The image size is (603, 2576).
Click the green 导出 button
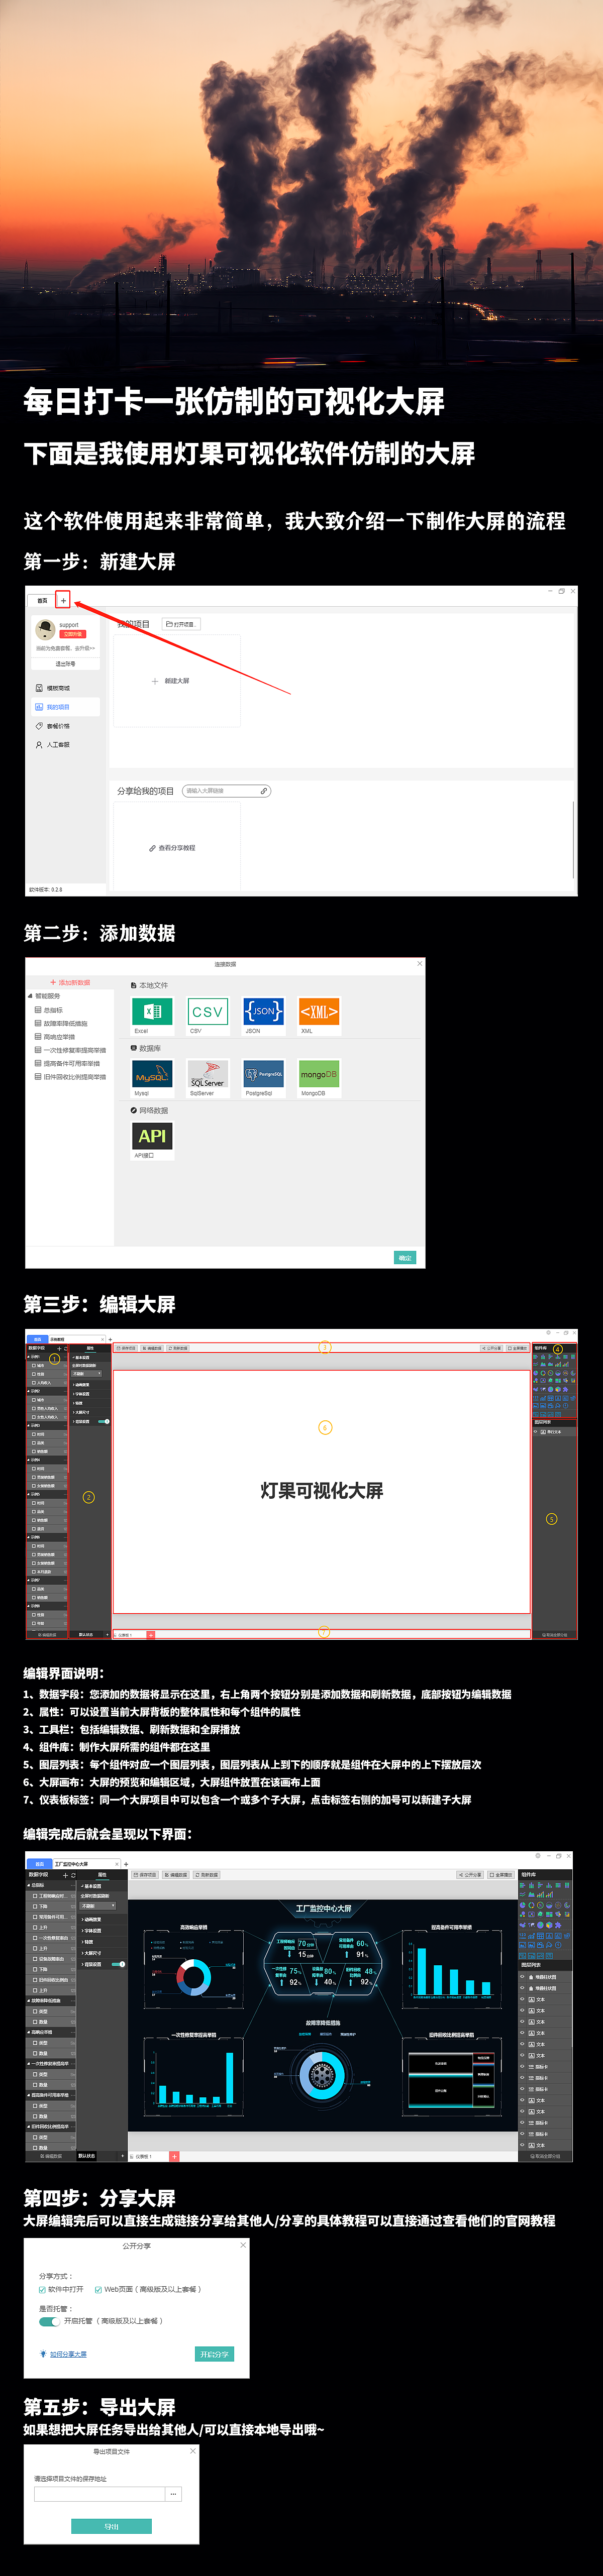[111, 2526]
